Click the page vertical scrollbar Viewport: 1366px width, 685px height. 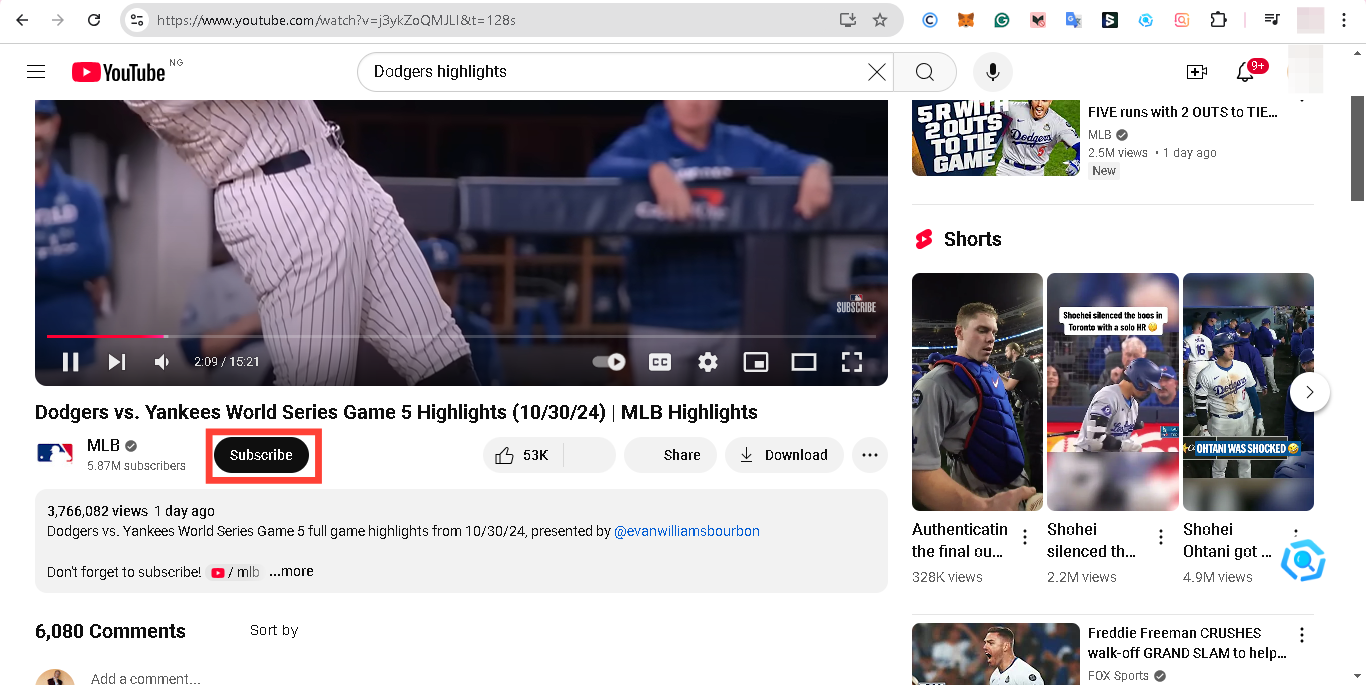pos(1357,148)
